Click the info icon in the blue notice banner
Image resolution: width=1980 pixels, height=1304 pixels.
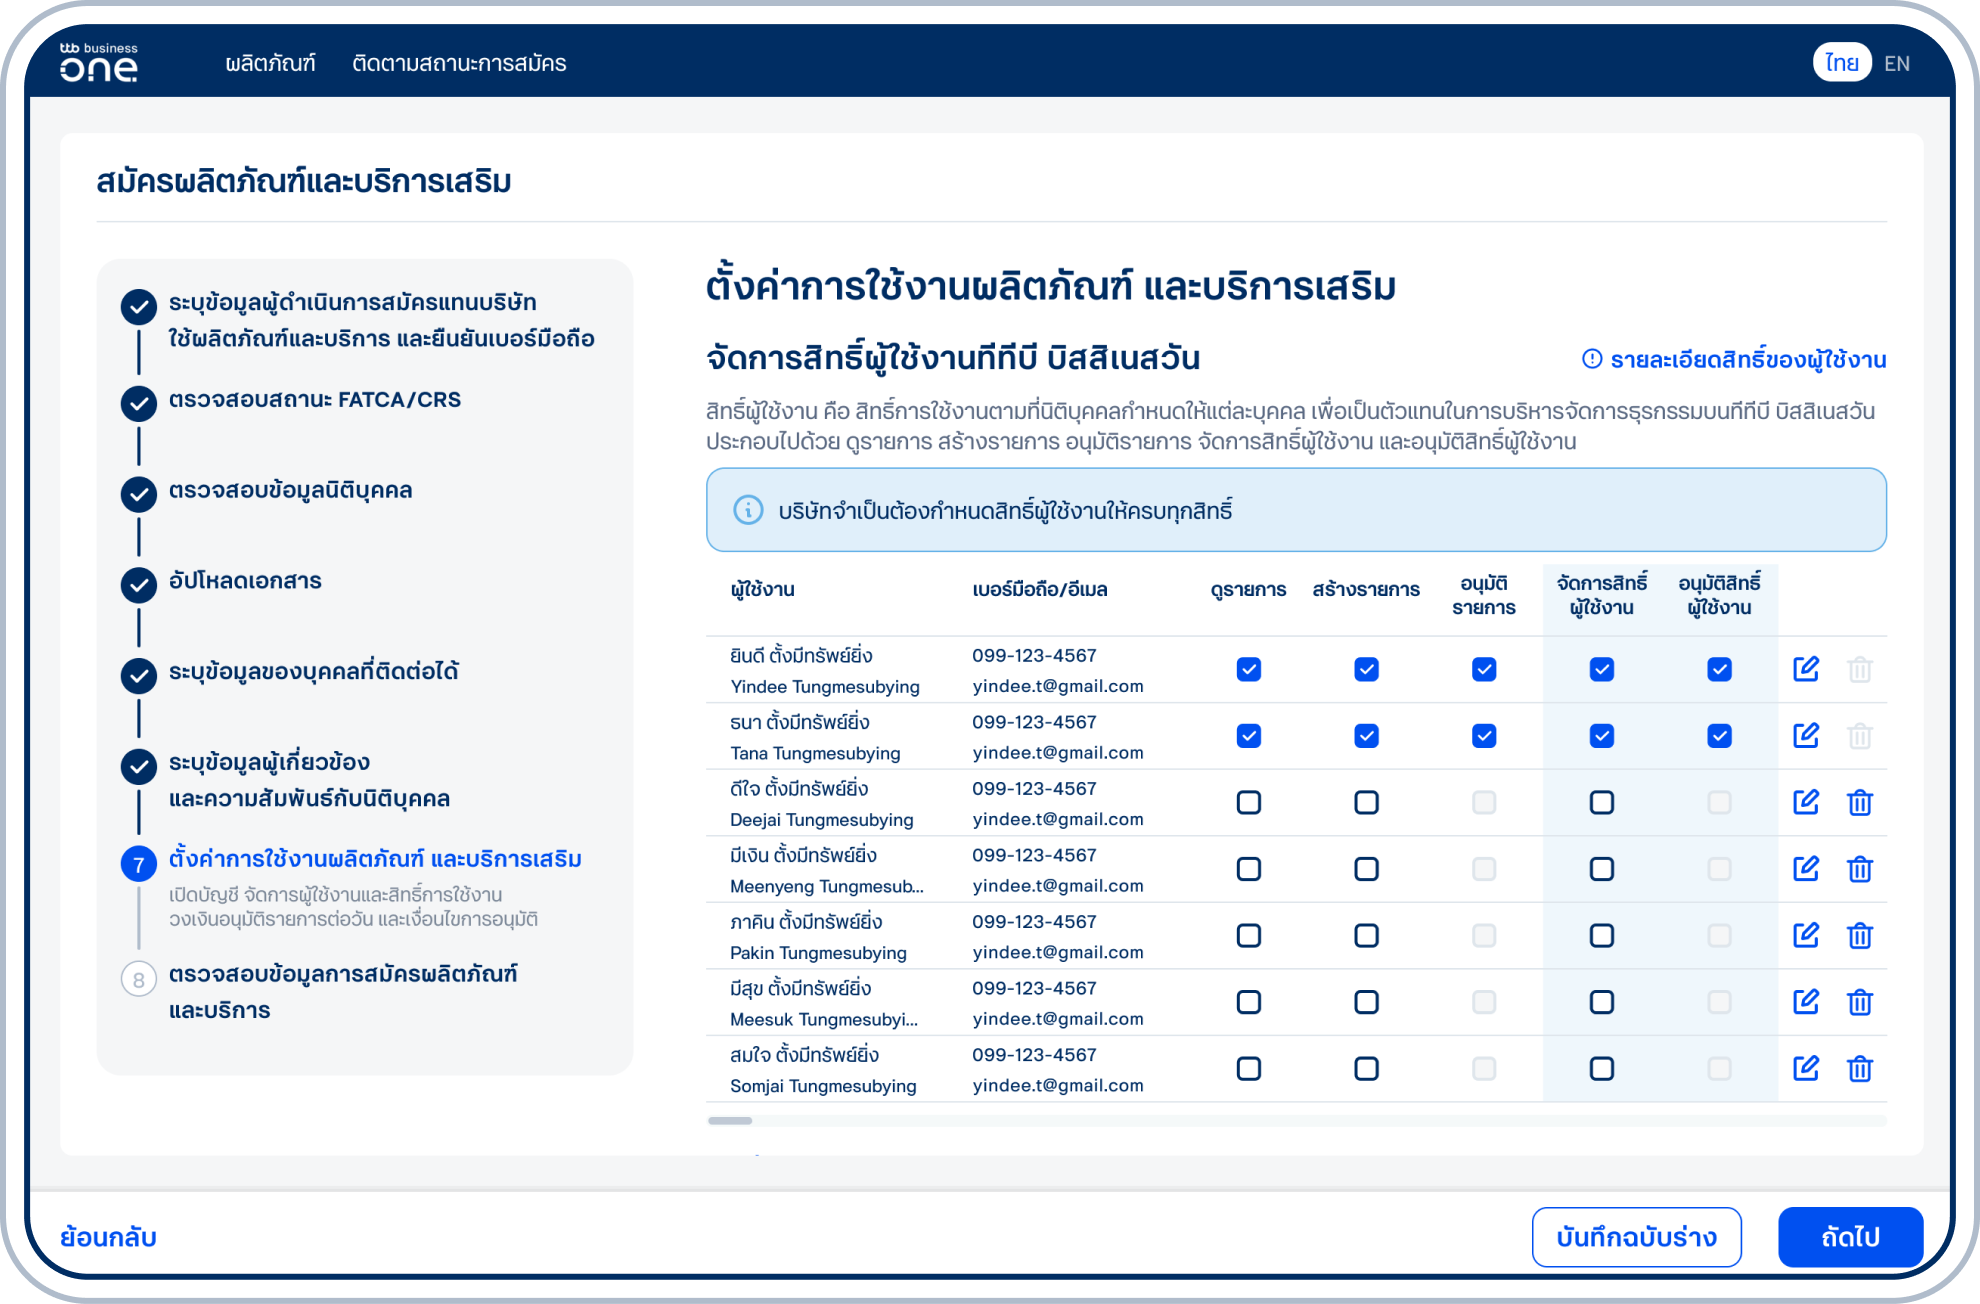(x=748, y=510)
